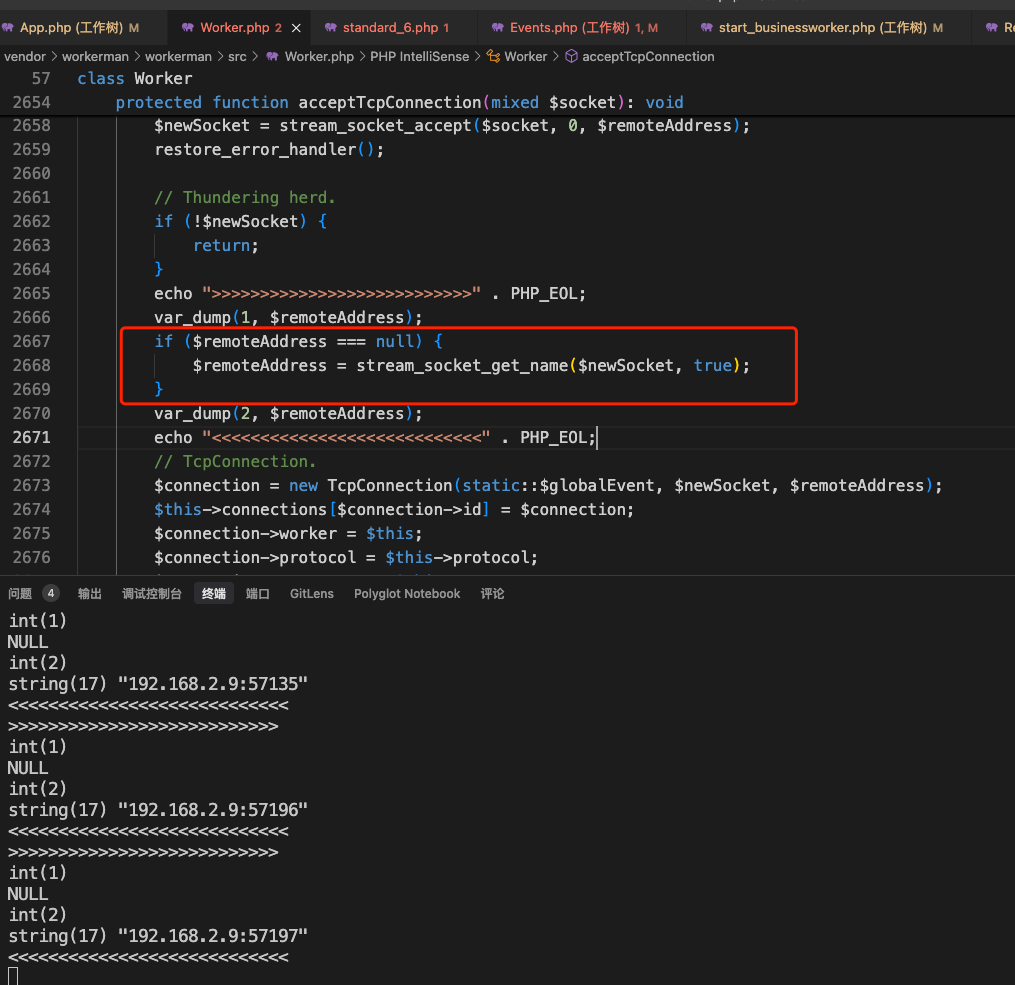Expand the vendor breadcrumb segment
1015x985 pixels.
point(25,56)
